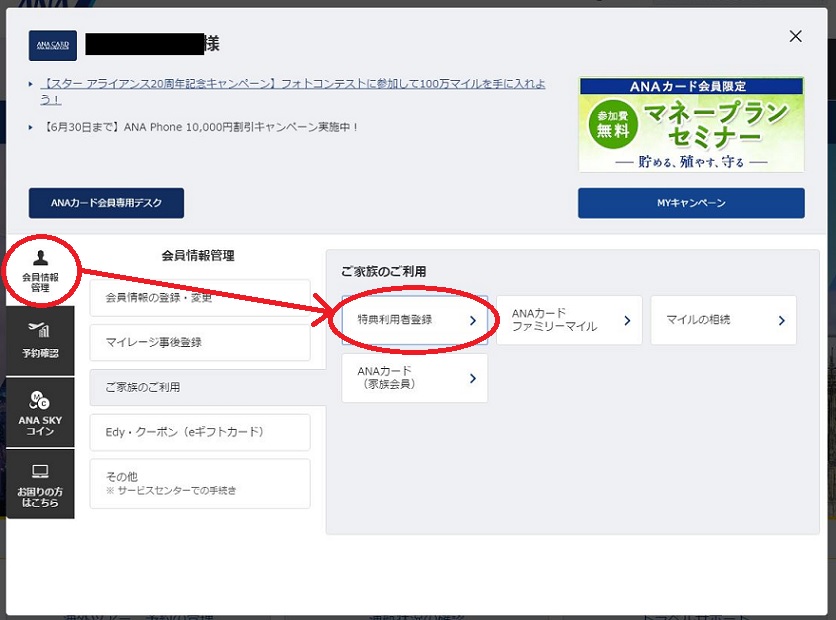Image resolution: width=836 pixels, height=620 pixels.
Task: Select the 会員情報管理 person icon tab
Action: pyautogui.click(x=41, y=271)
